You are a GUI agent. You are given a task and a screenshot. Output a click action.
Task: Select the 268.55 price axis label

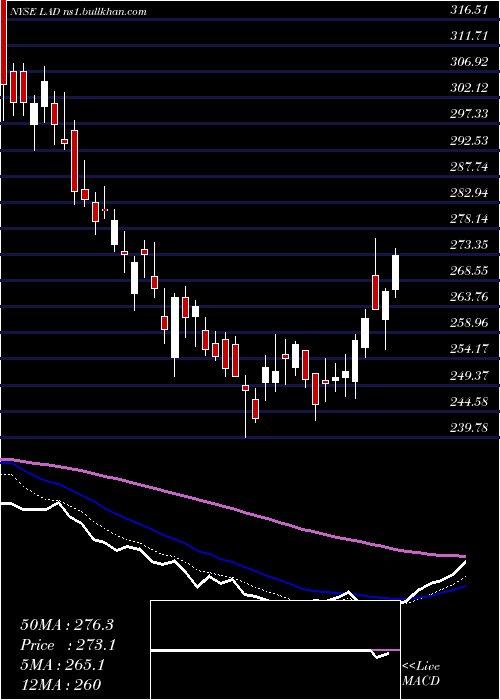pos(469,271)
